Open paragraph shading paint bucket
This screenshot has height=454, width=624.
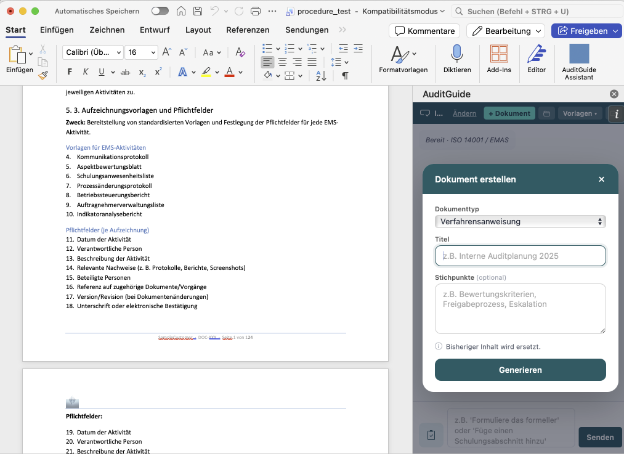[x=268, y=75]
